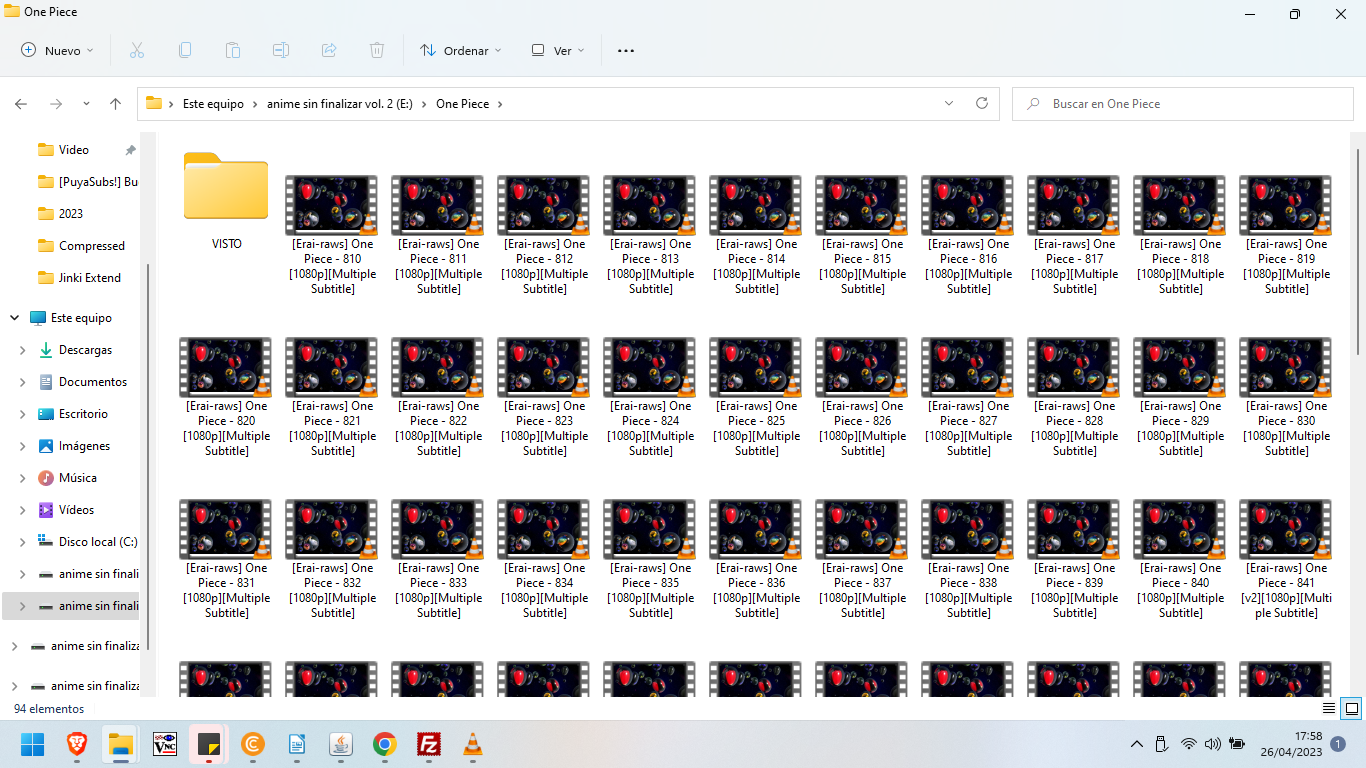Open the Ver view dropdown
The height and width of the screenshot is (768, 1366).
(x=558, y=50)
